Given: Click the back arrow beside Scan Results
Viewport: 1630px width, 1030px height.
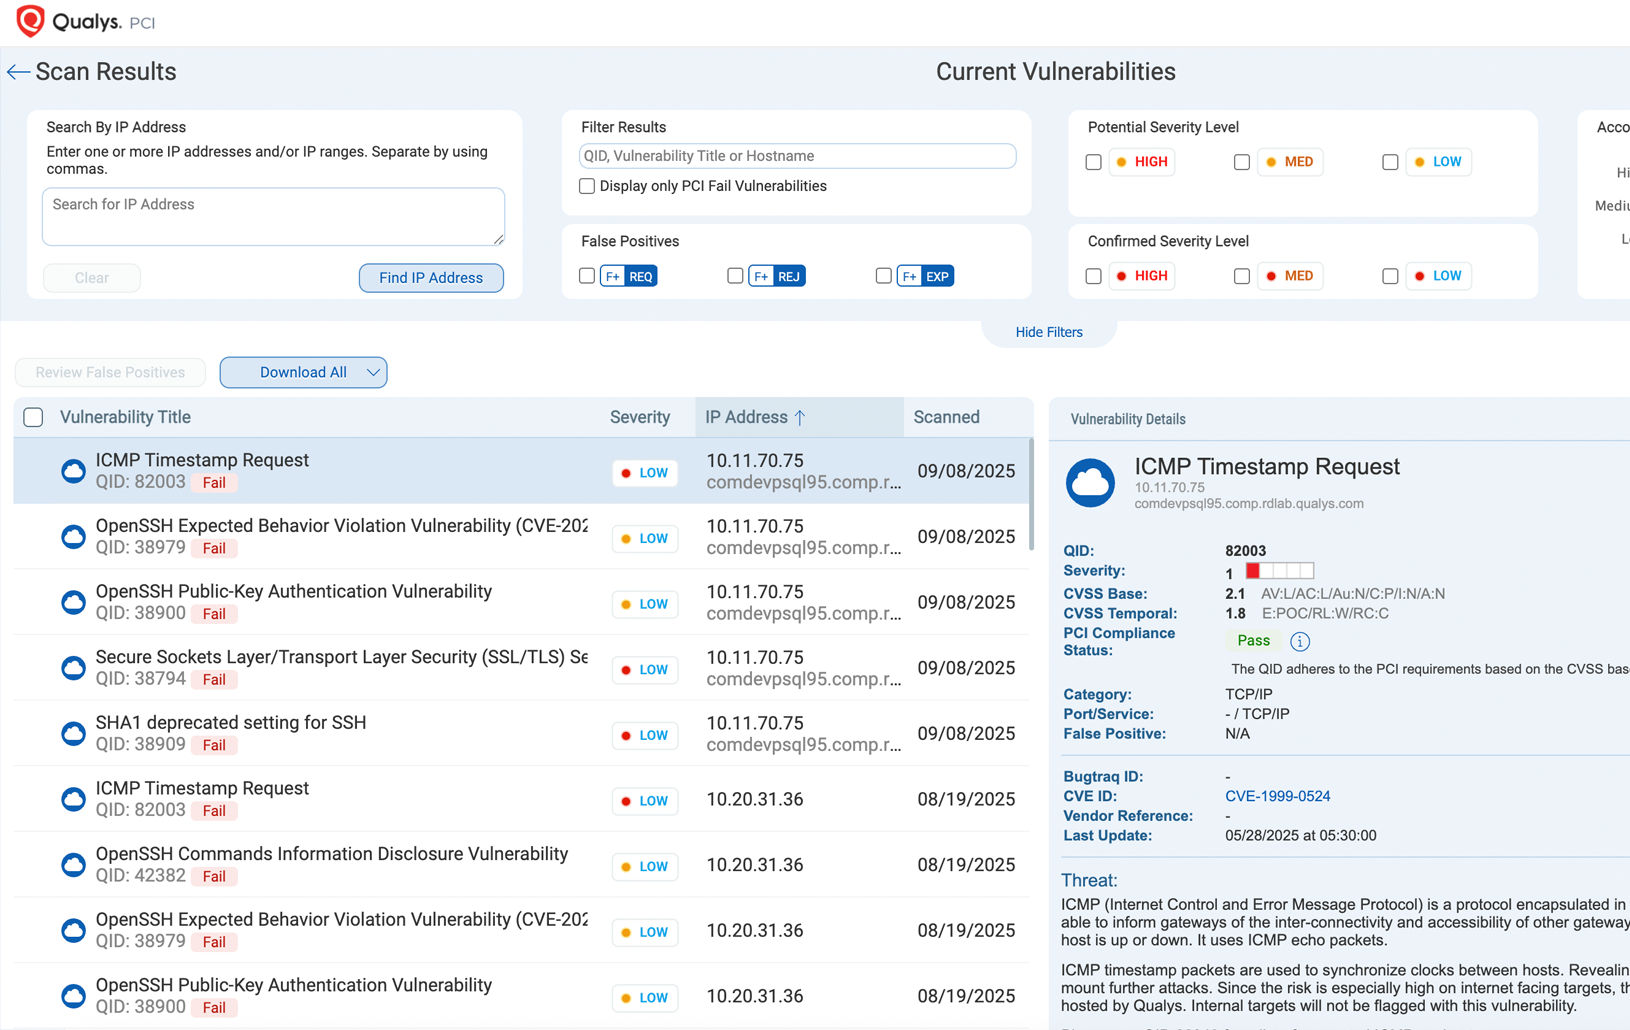Looking at the screenshot, I should (18, 72).
